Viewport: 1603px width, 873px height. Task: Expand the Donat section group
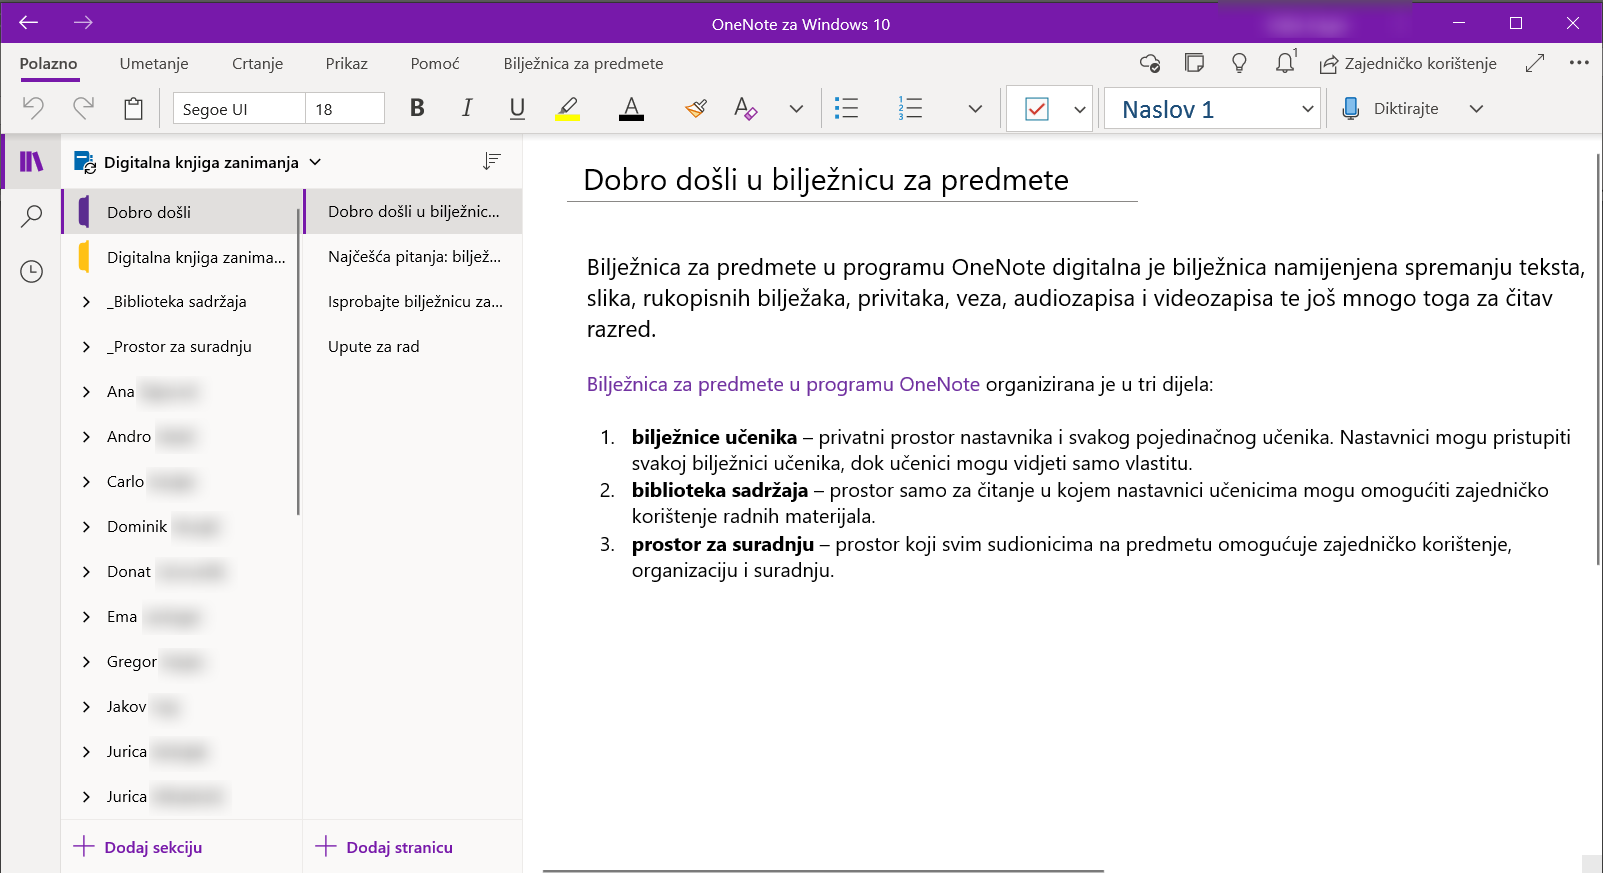click(86, 572)
